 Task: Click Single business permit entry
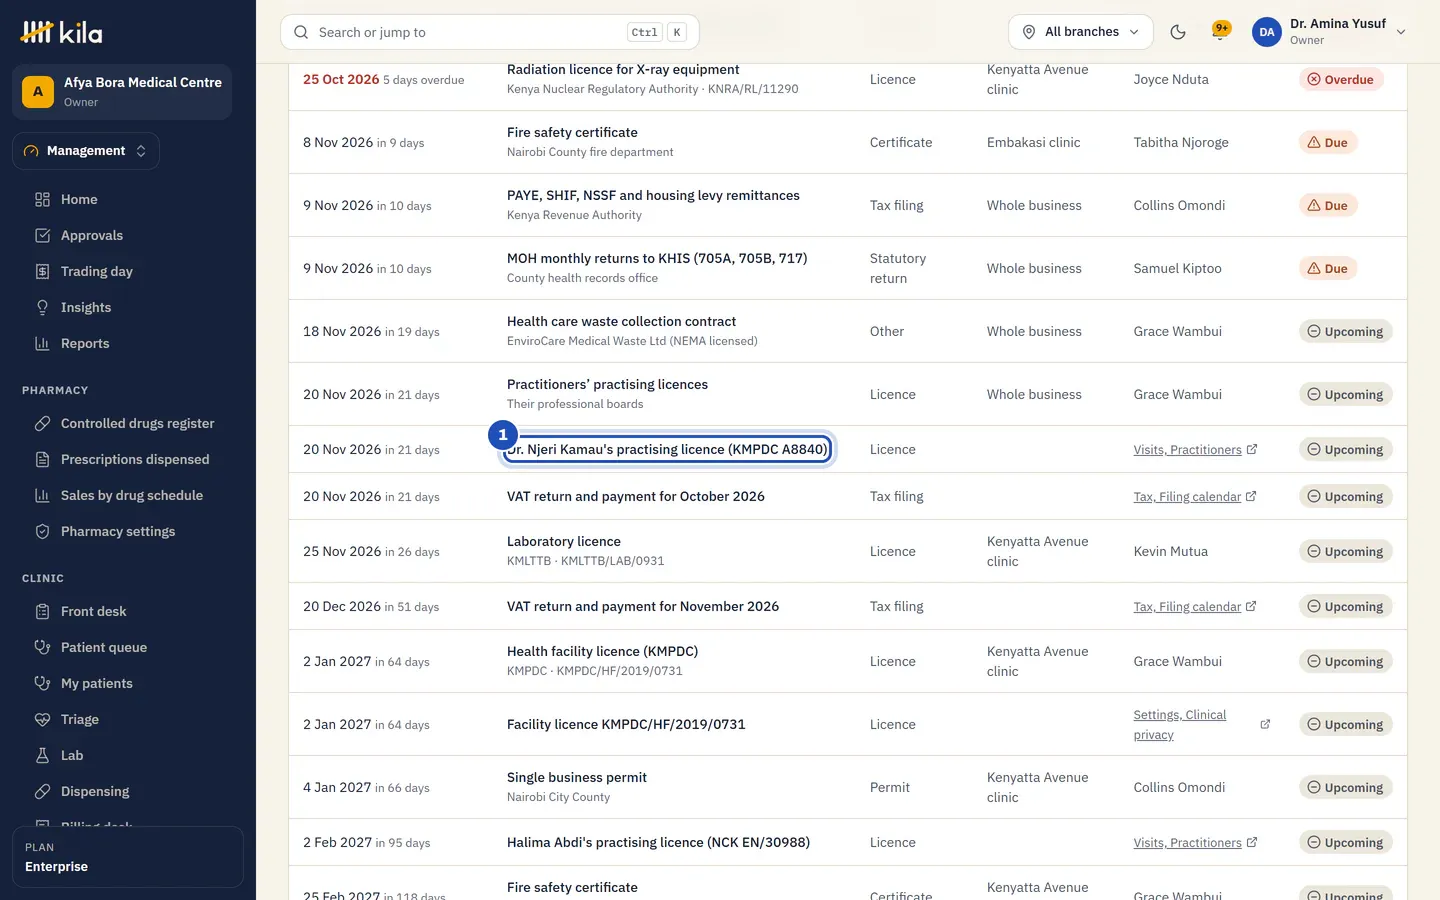click(577, 778)
